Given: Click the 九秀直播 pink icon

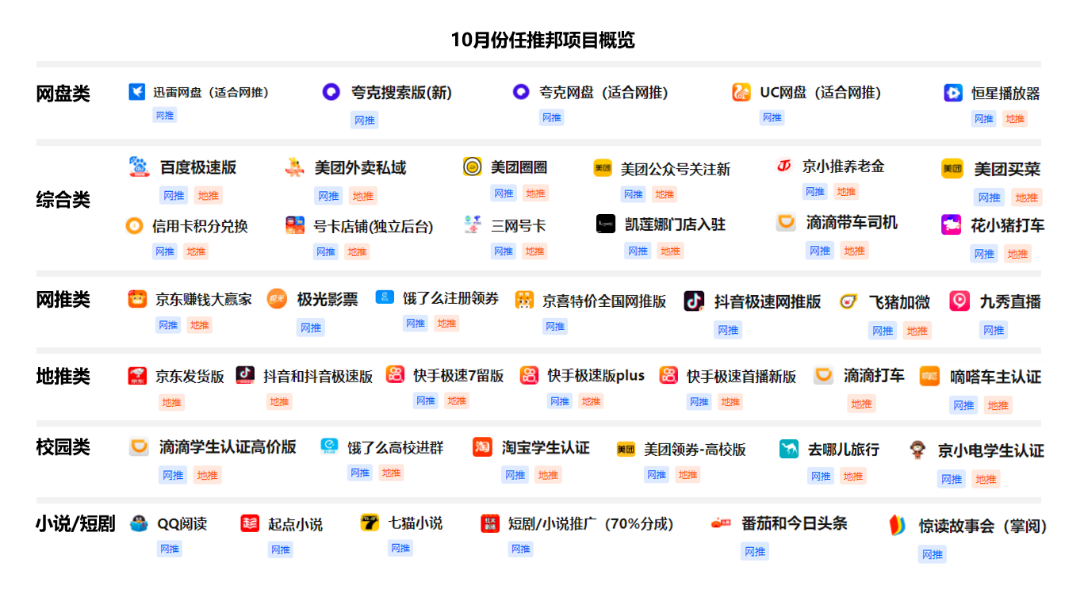Looking at the screenshot, I should point(959,301).
